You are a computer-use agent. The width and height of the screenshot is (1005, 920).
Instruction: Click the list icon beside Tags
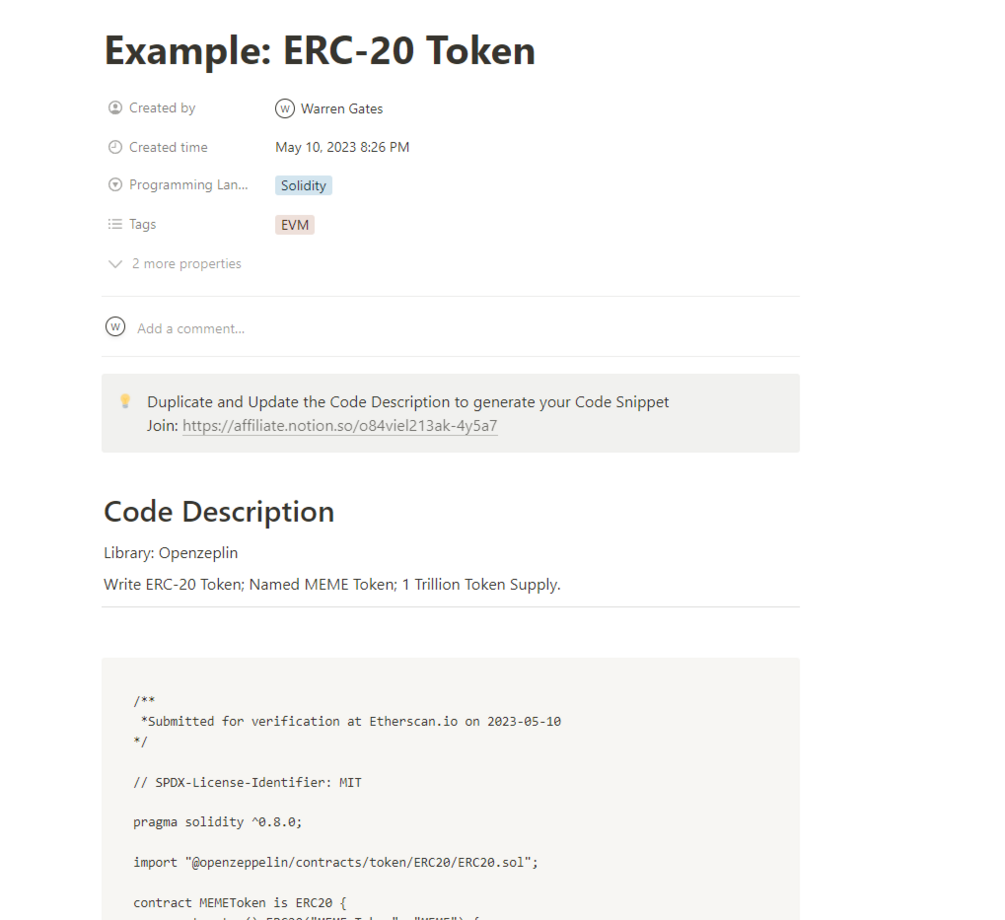115,224
